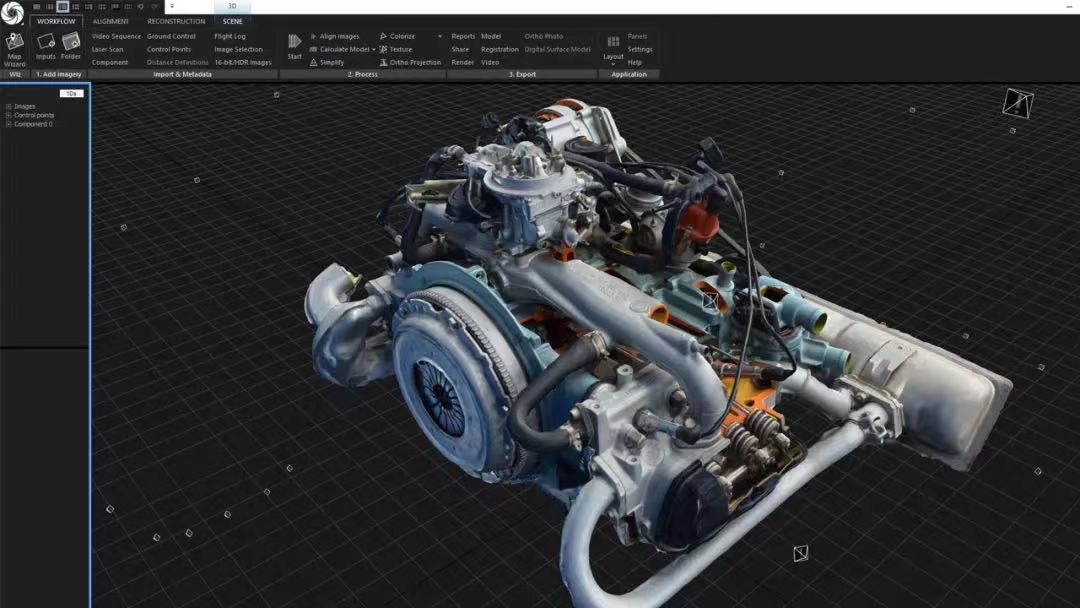Run Align Images
The height and width of the screenshot is (608, 1080).
click(335, 37)
